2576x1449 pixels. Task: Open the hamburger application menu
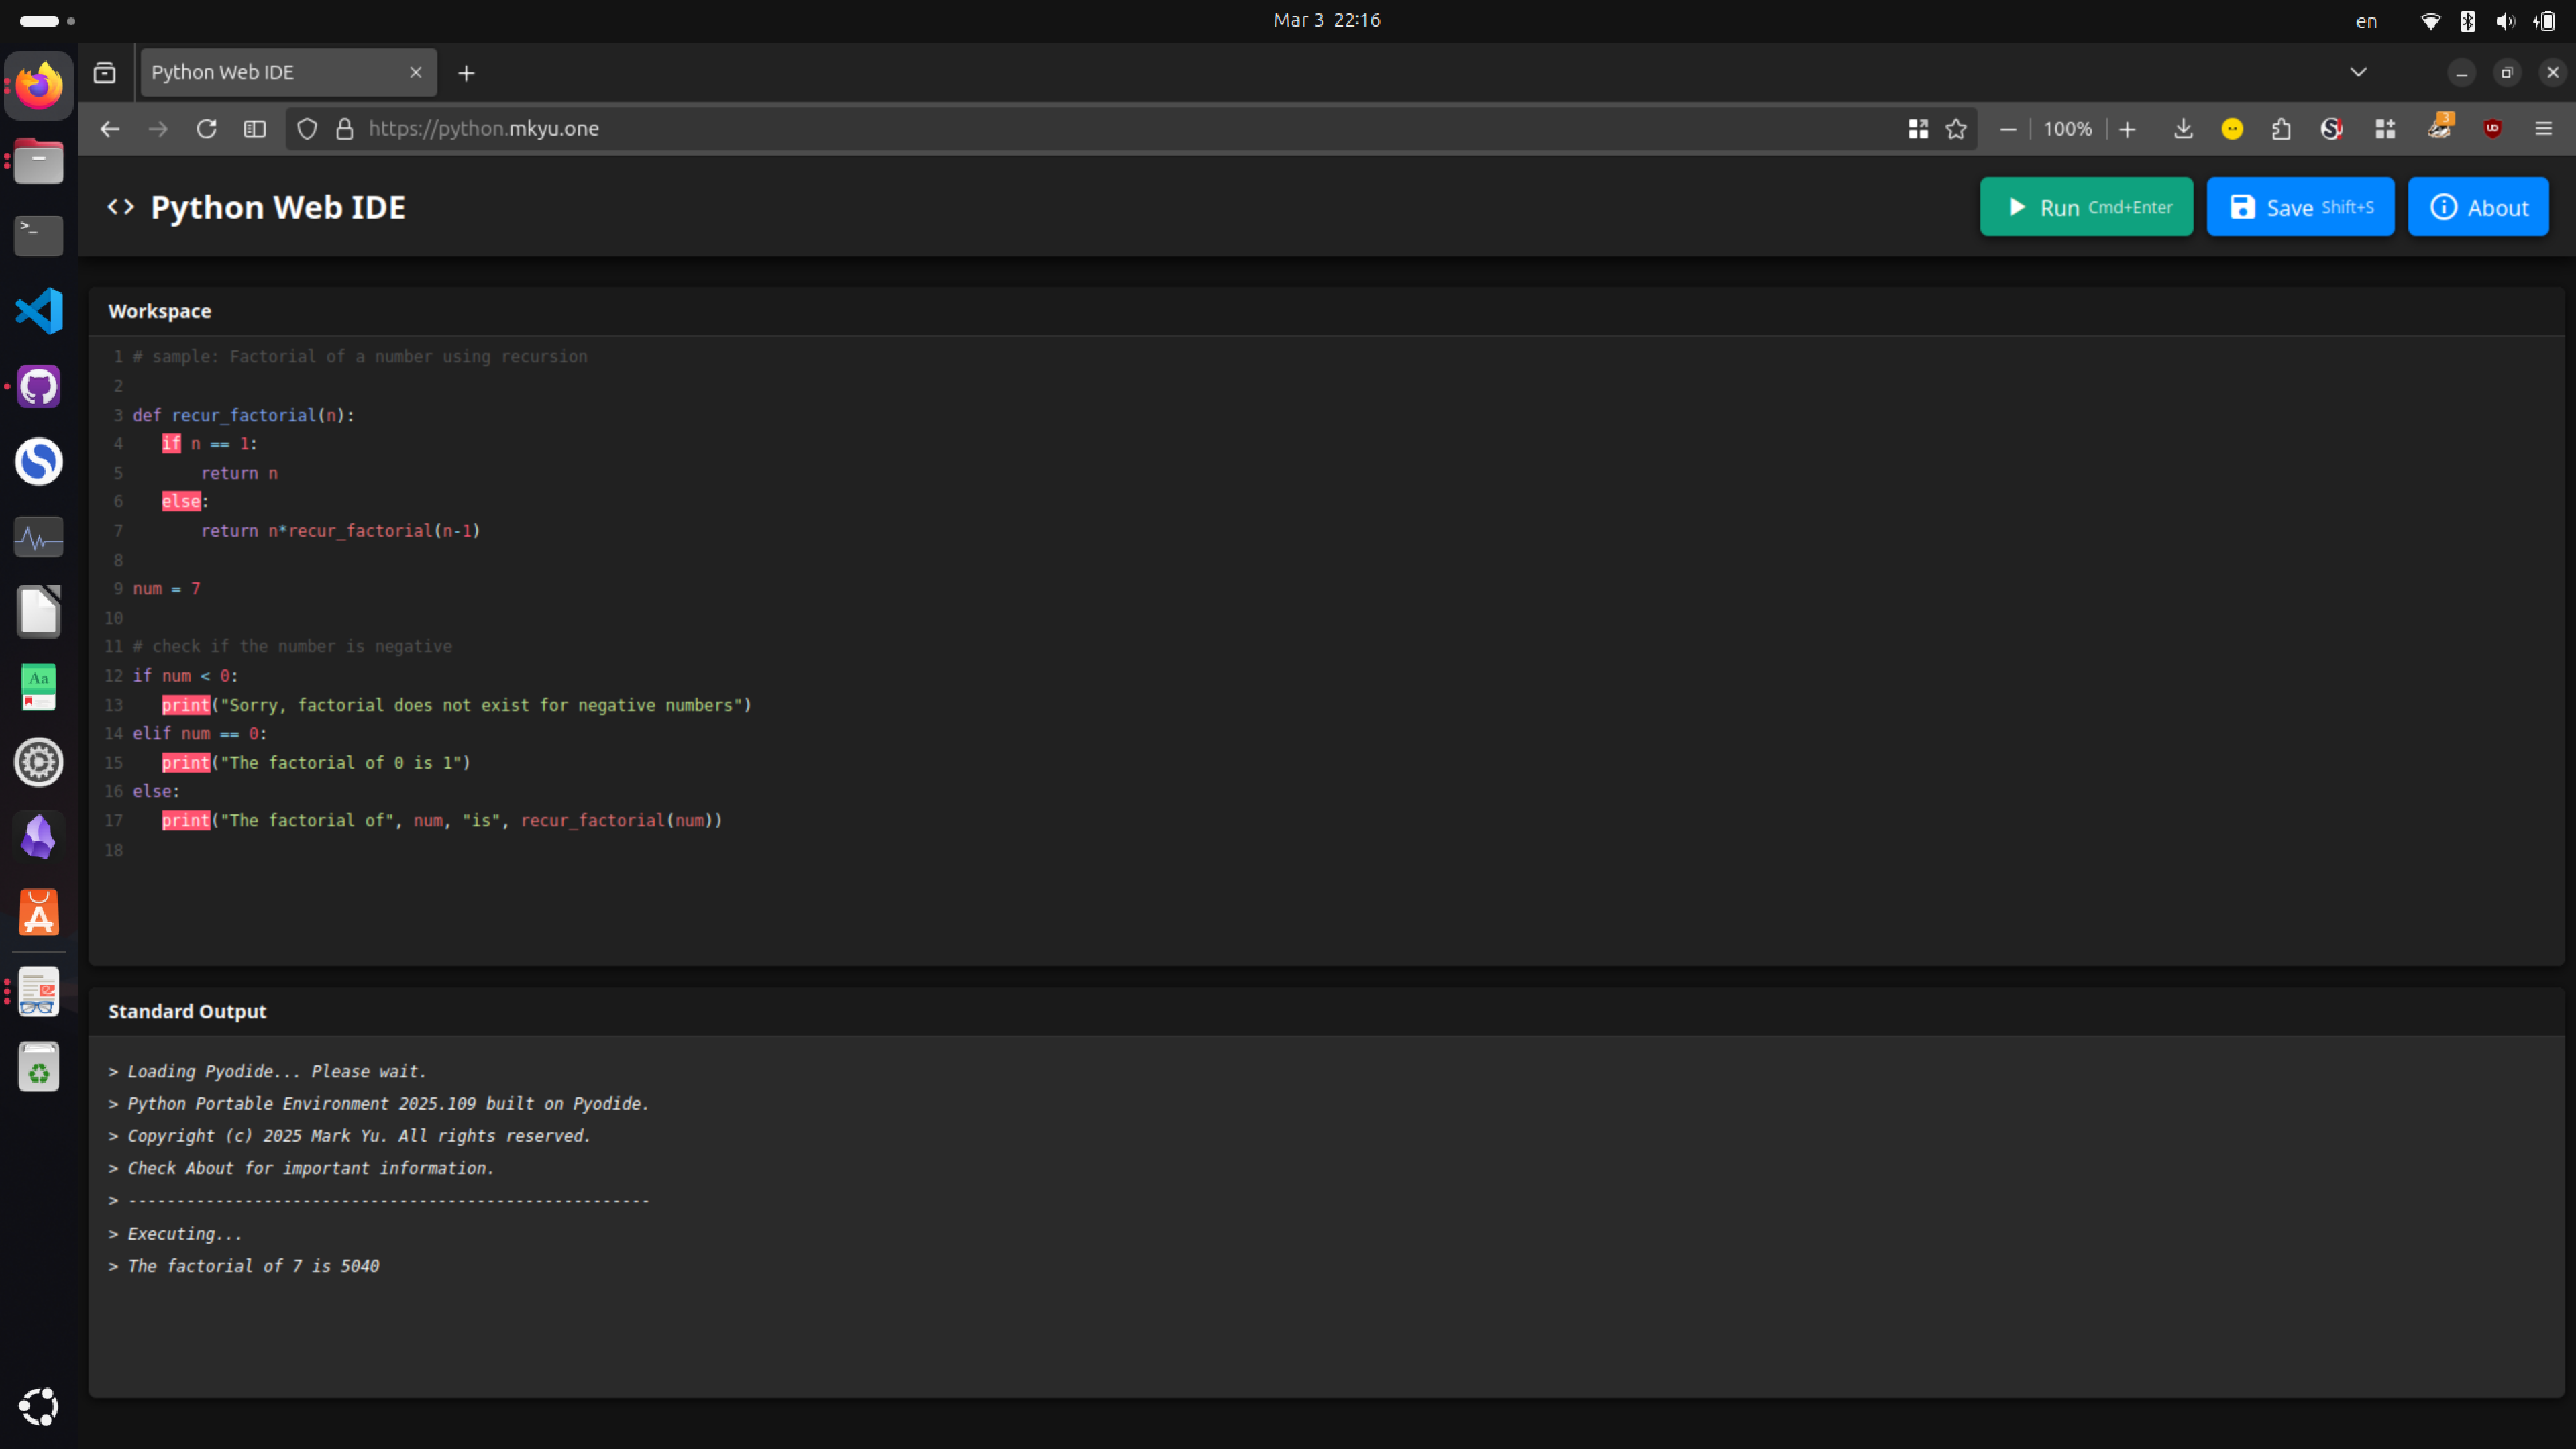point(2543,128)
